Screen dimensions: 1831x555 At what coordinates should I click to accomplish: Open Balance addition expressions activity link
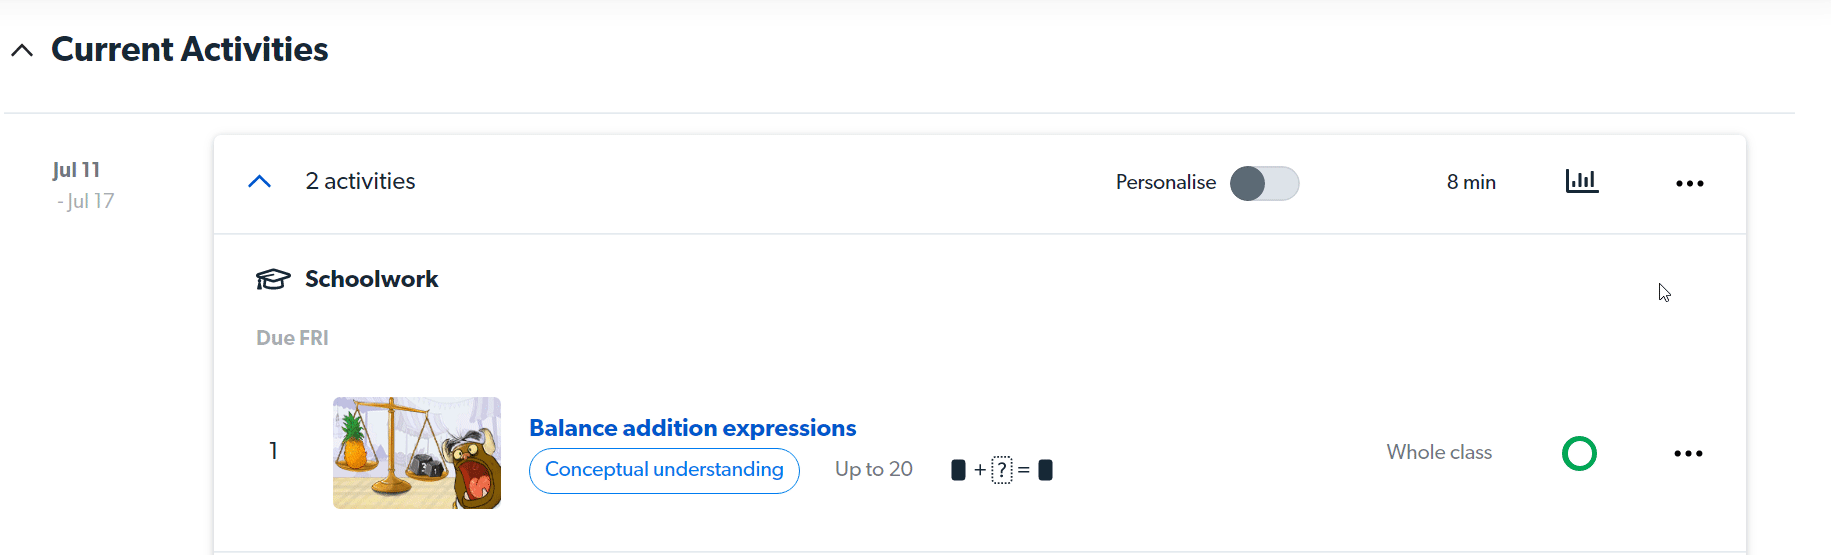692,428
